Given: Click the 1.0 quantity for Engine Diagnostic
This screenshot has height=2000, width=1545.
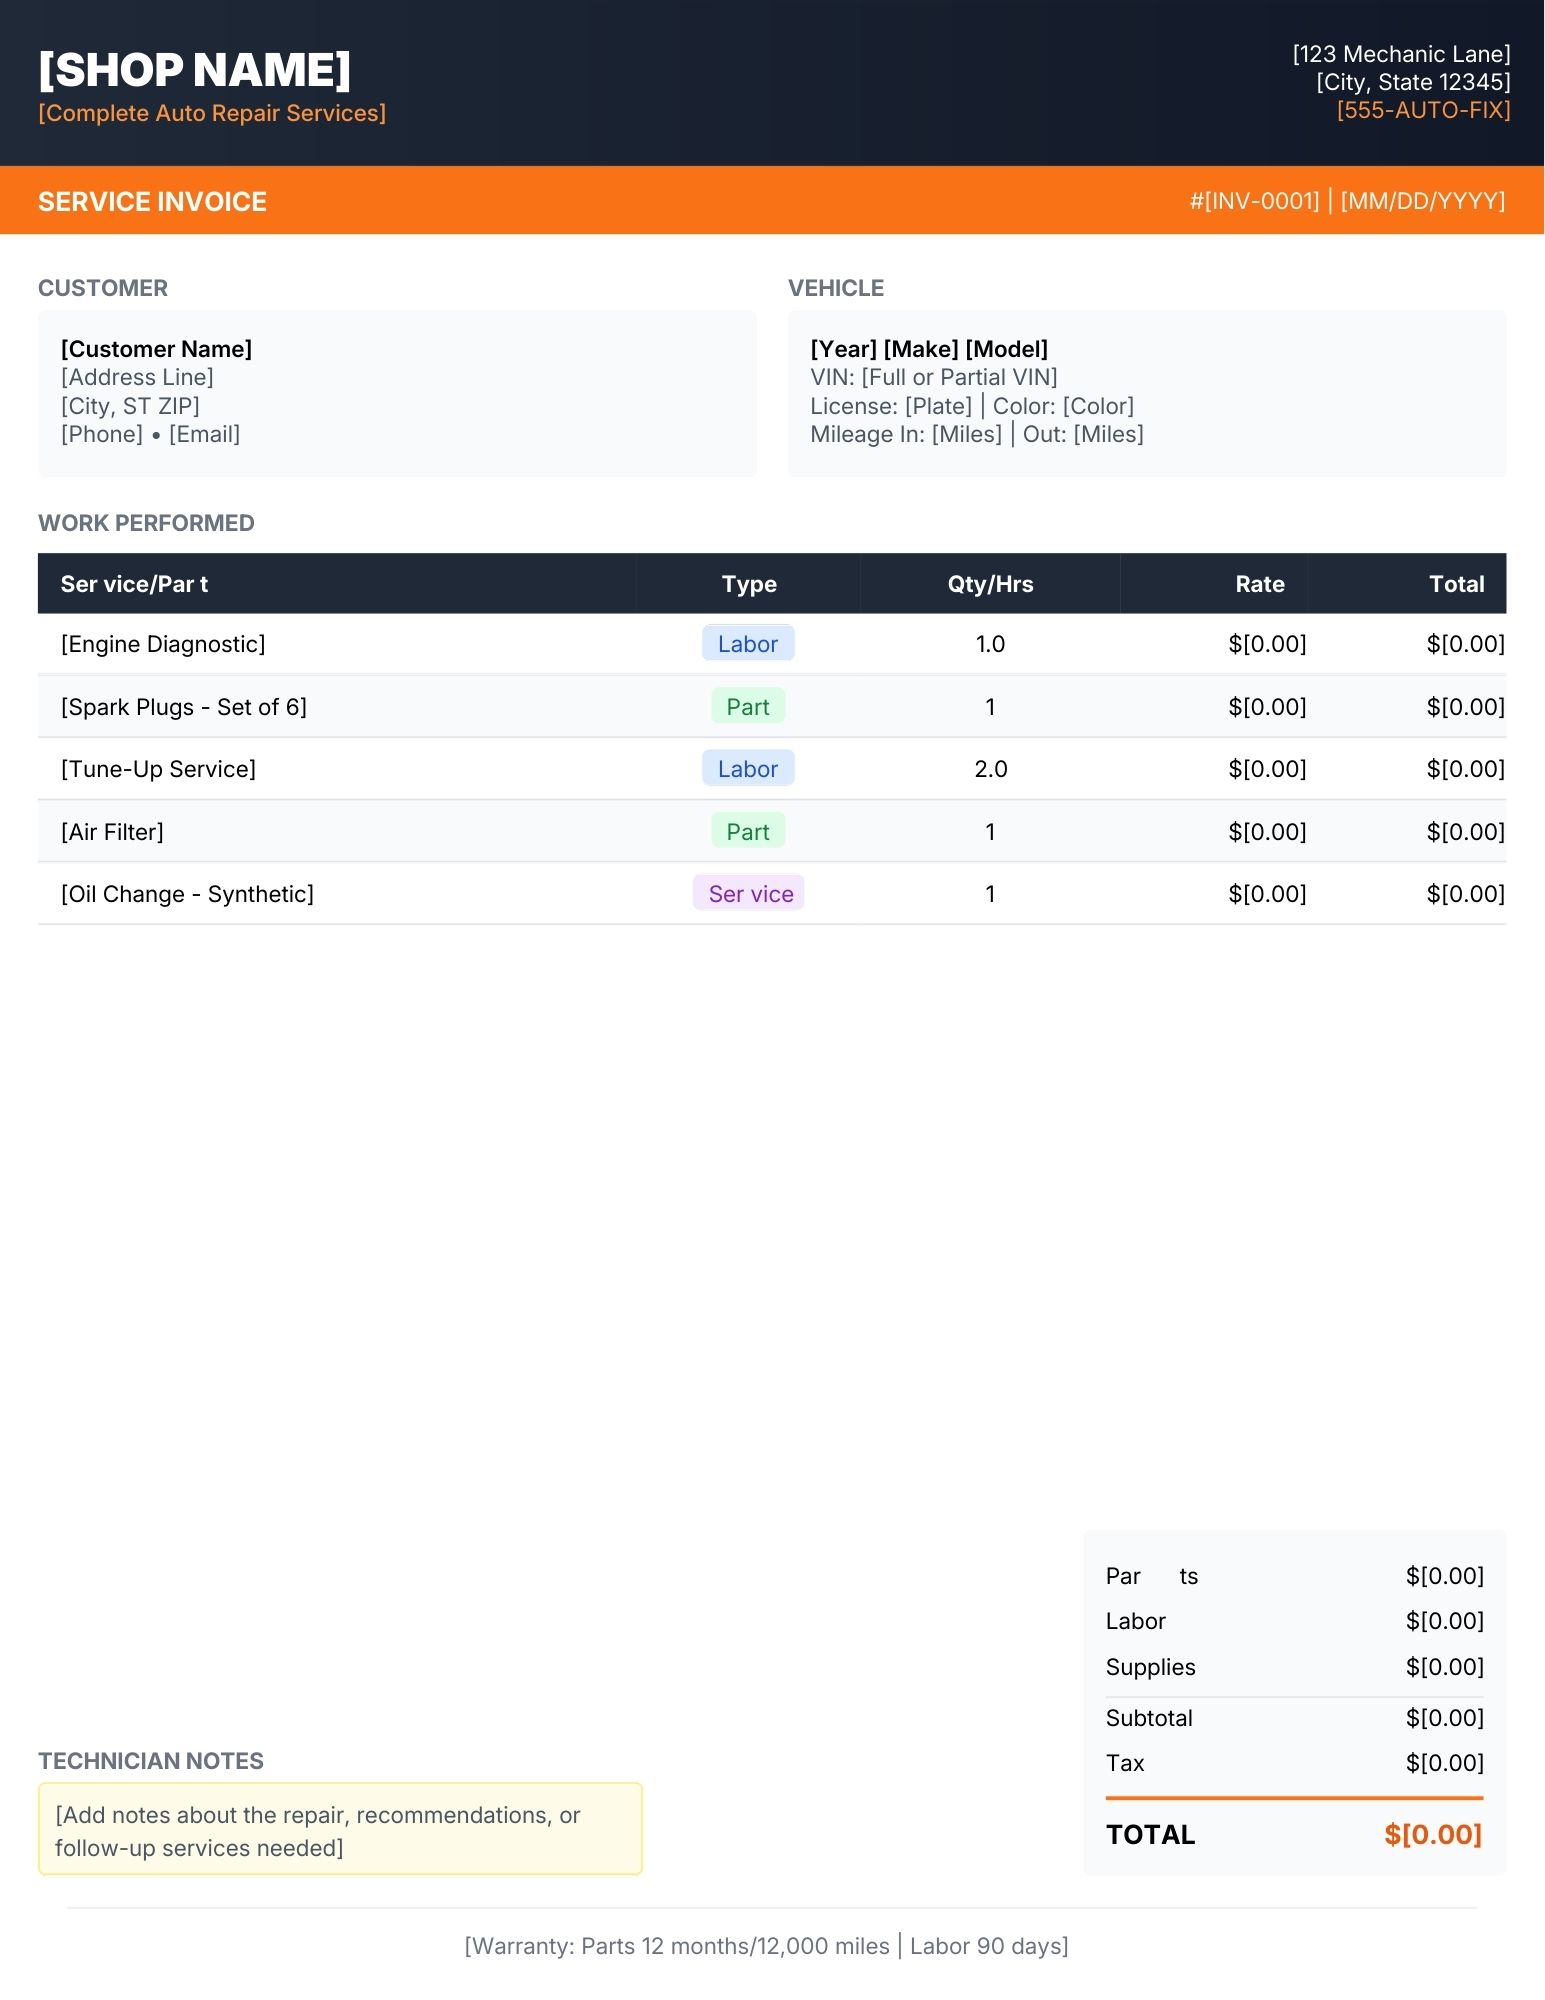Looking at the screenshot, I should pyautogui.click(x=990, y=644).
